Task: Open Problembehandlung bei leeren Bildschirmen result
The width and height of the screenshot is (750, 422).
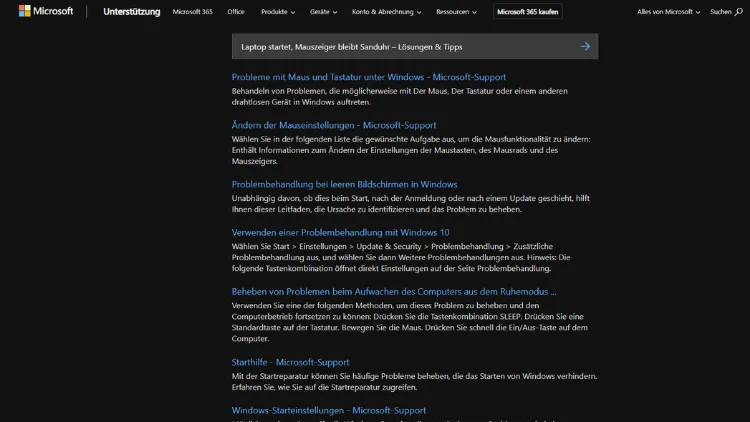Action: (x=344, y=184)
